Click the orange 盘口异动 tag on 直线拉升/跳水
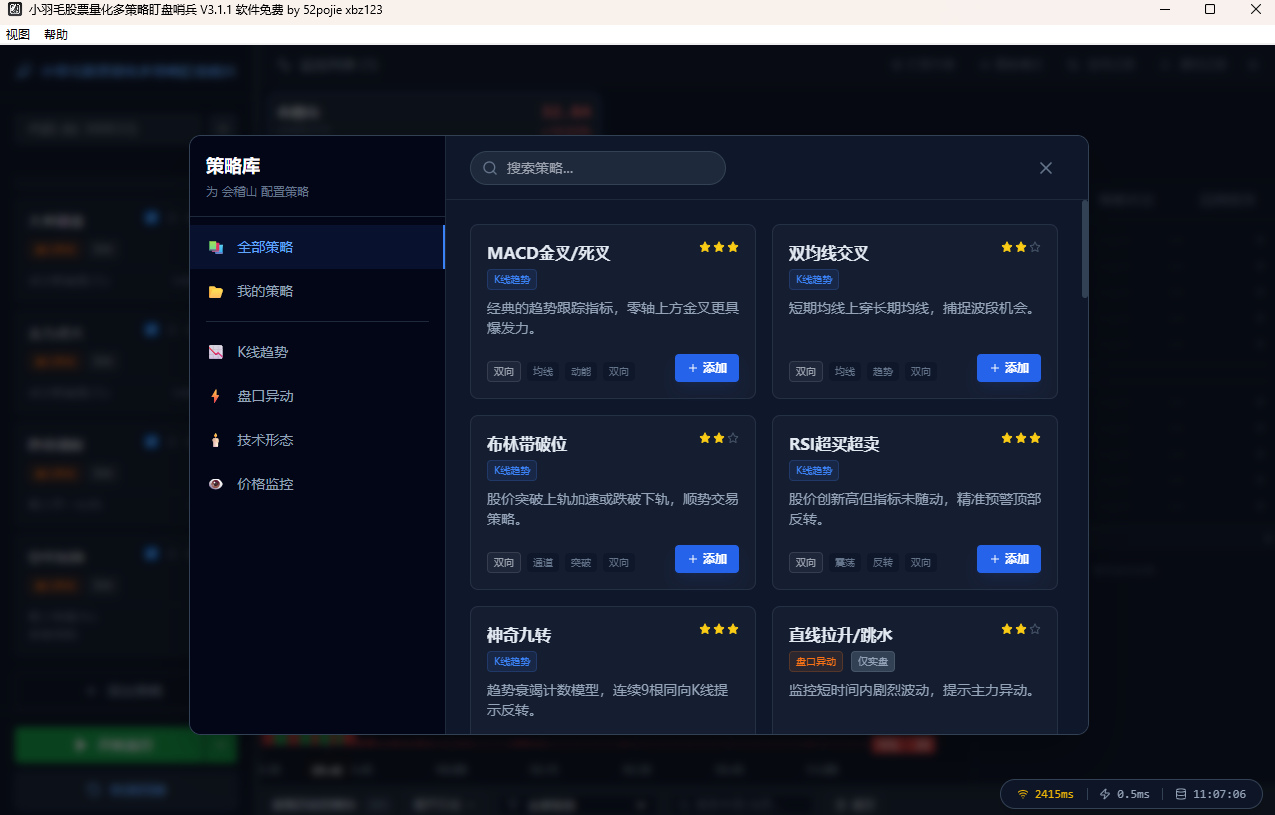 click(x=816, y=661)
